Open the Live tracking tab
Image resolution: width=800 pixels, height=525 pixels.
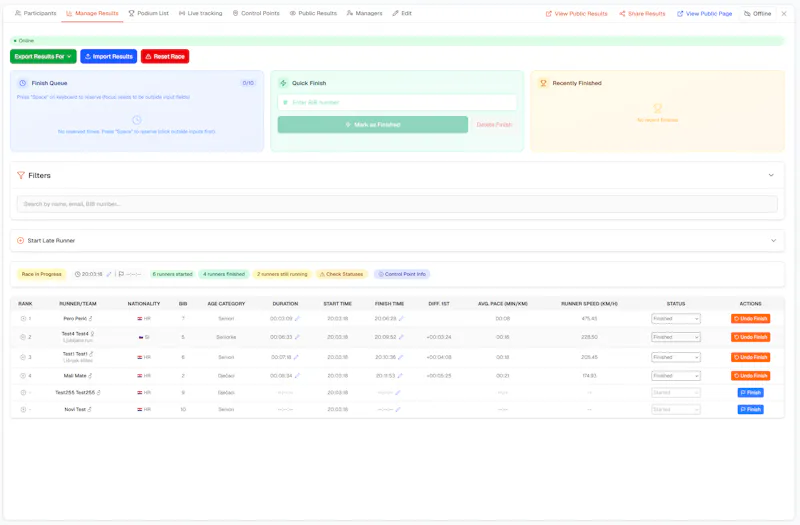click(201, 13)
